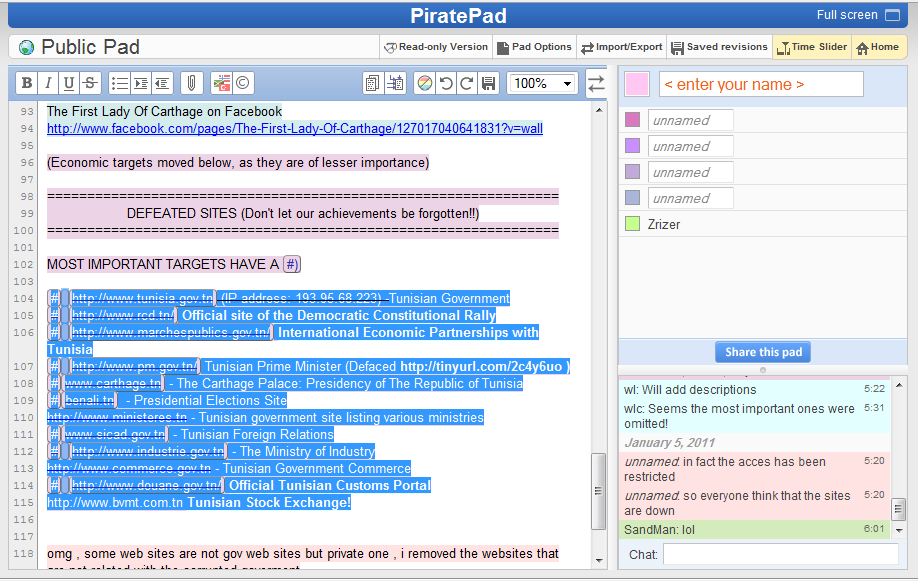Open the www.tunisia.gov.tn link
918x581 pixels.
[143, 299]
